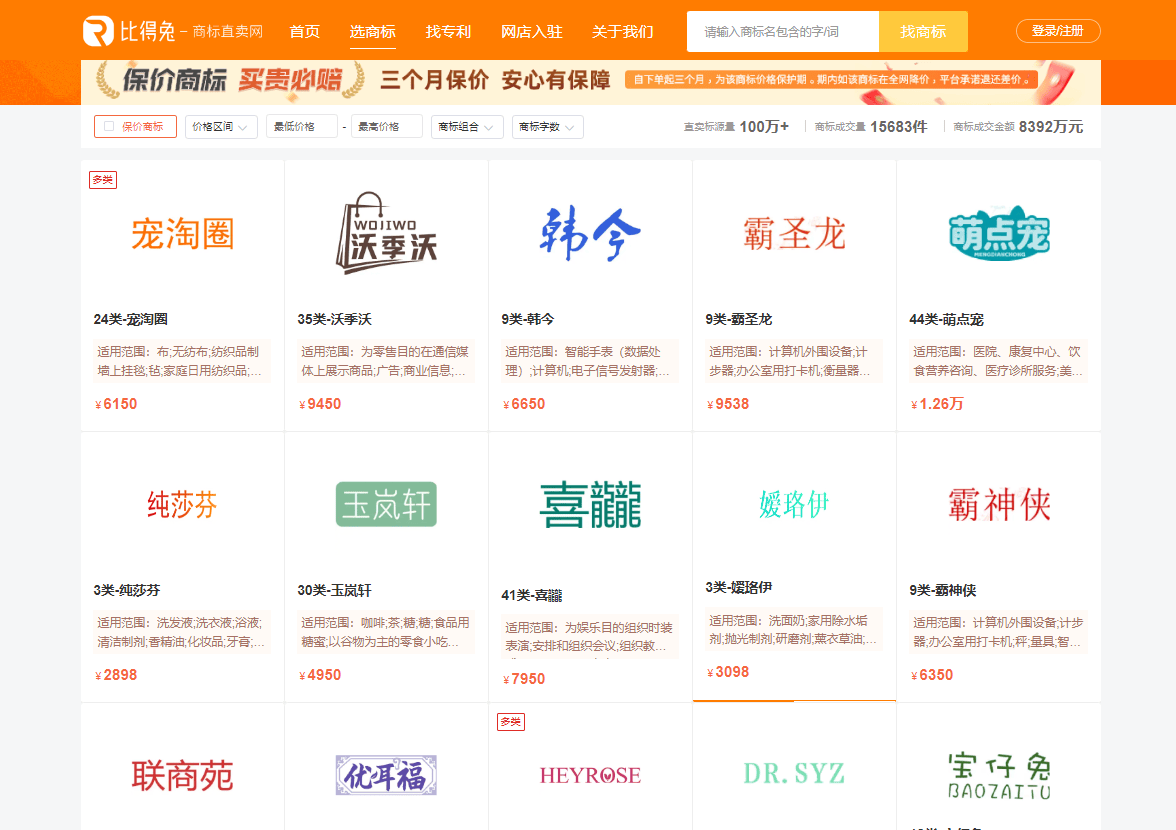Screen dimensions: 1176x830
Task: Click the 15683件 transaction count
Action: coord(898,127)
